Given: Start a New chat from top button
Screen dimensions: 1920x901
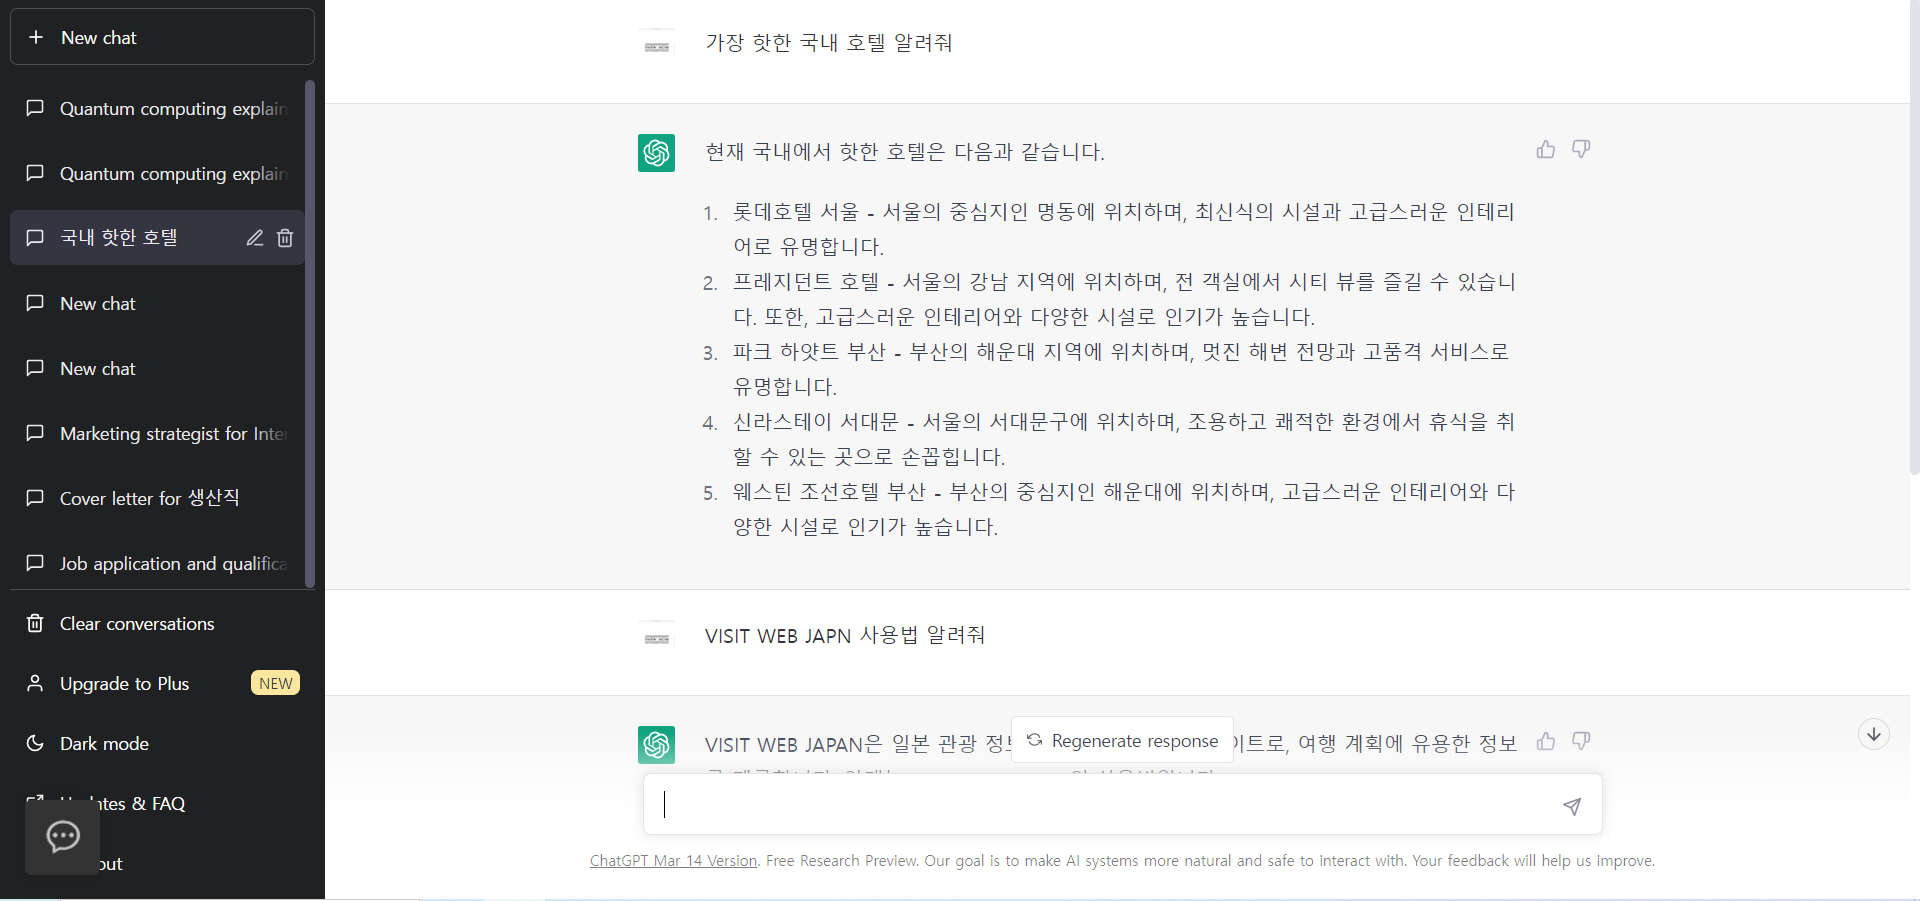Looking at the screenshot, I should [162, 37].
